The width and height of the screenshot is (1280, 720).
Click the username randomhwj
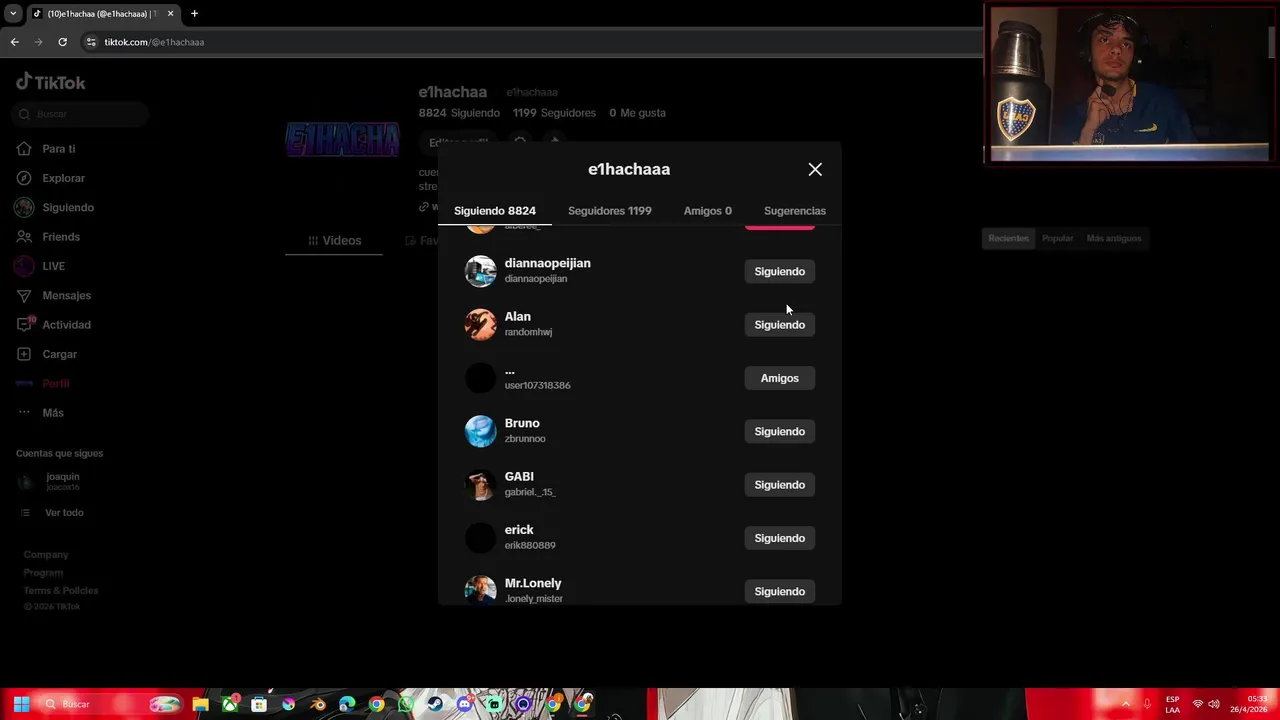(x=528, y=332)
